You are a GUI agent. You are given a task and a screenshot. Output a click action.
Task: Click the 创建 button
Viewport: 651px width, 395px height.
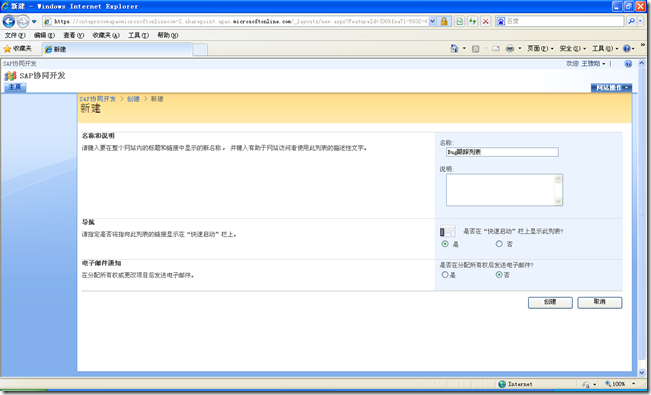tap(550, 302)
